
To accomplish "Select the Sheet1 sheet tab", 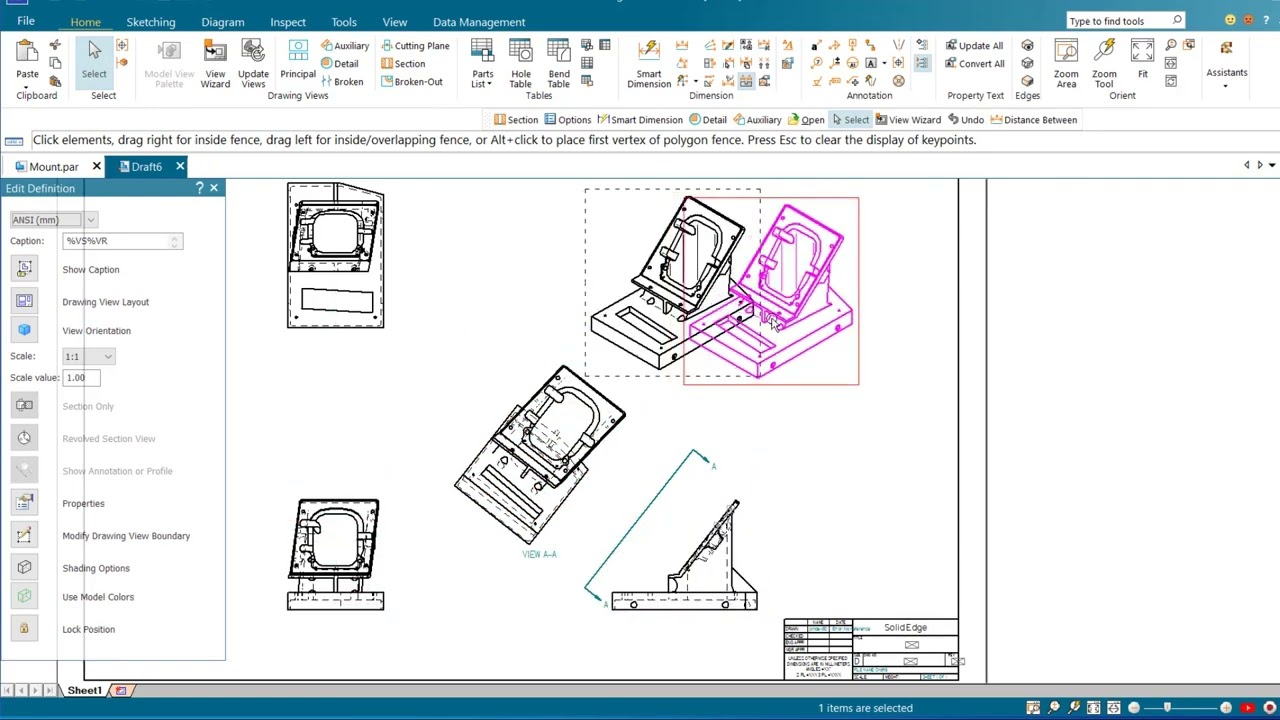I will 84,691.
